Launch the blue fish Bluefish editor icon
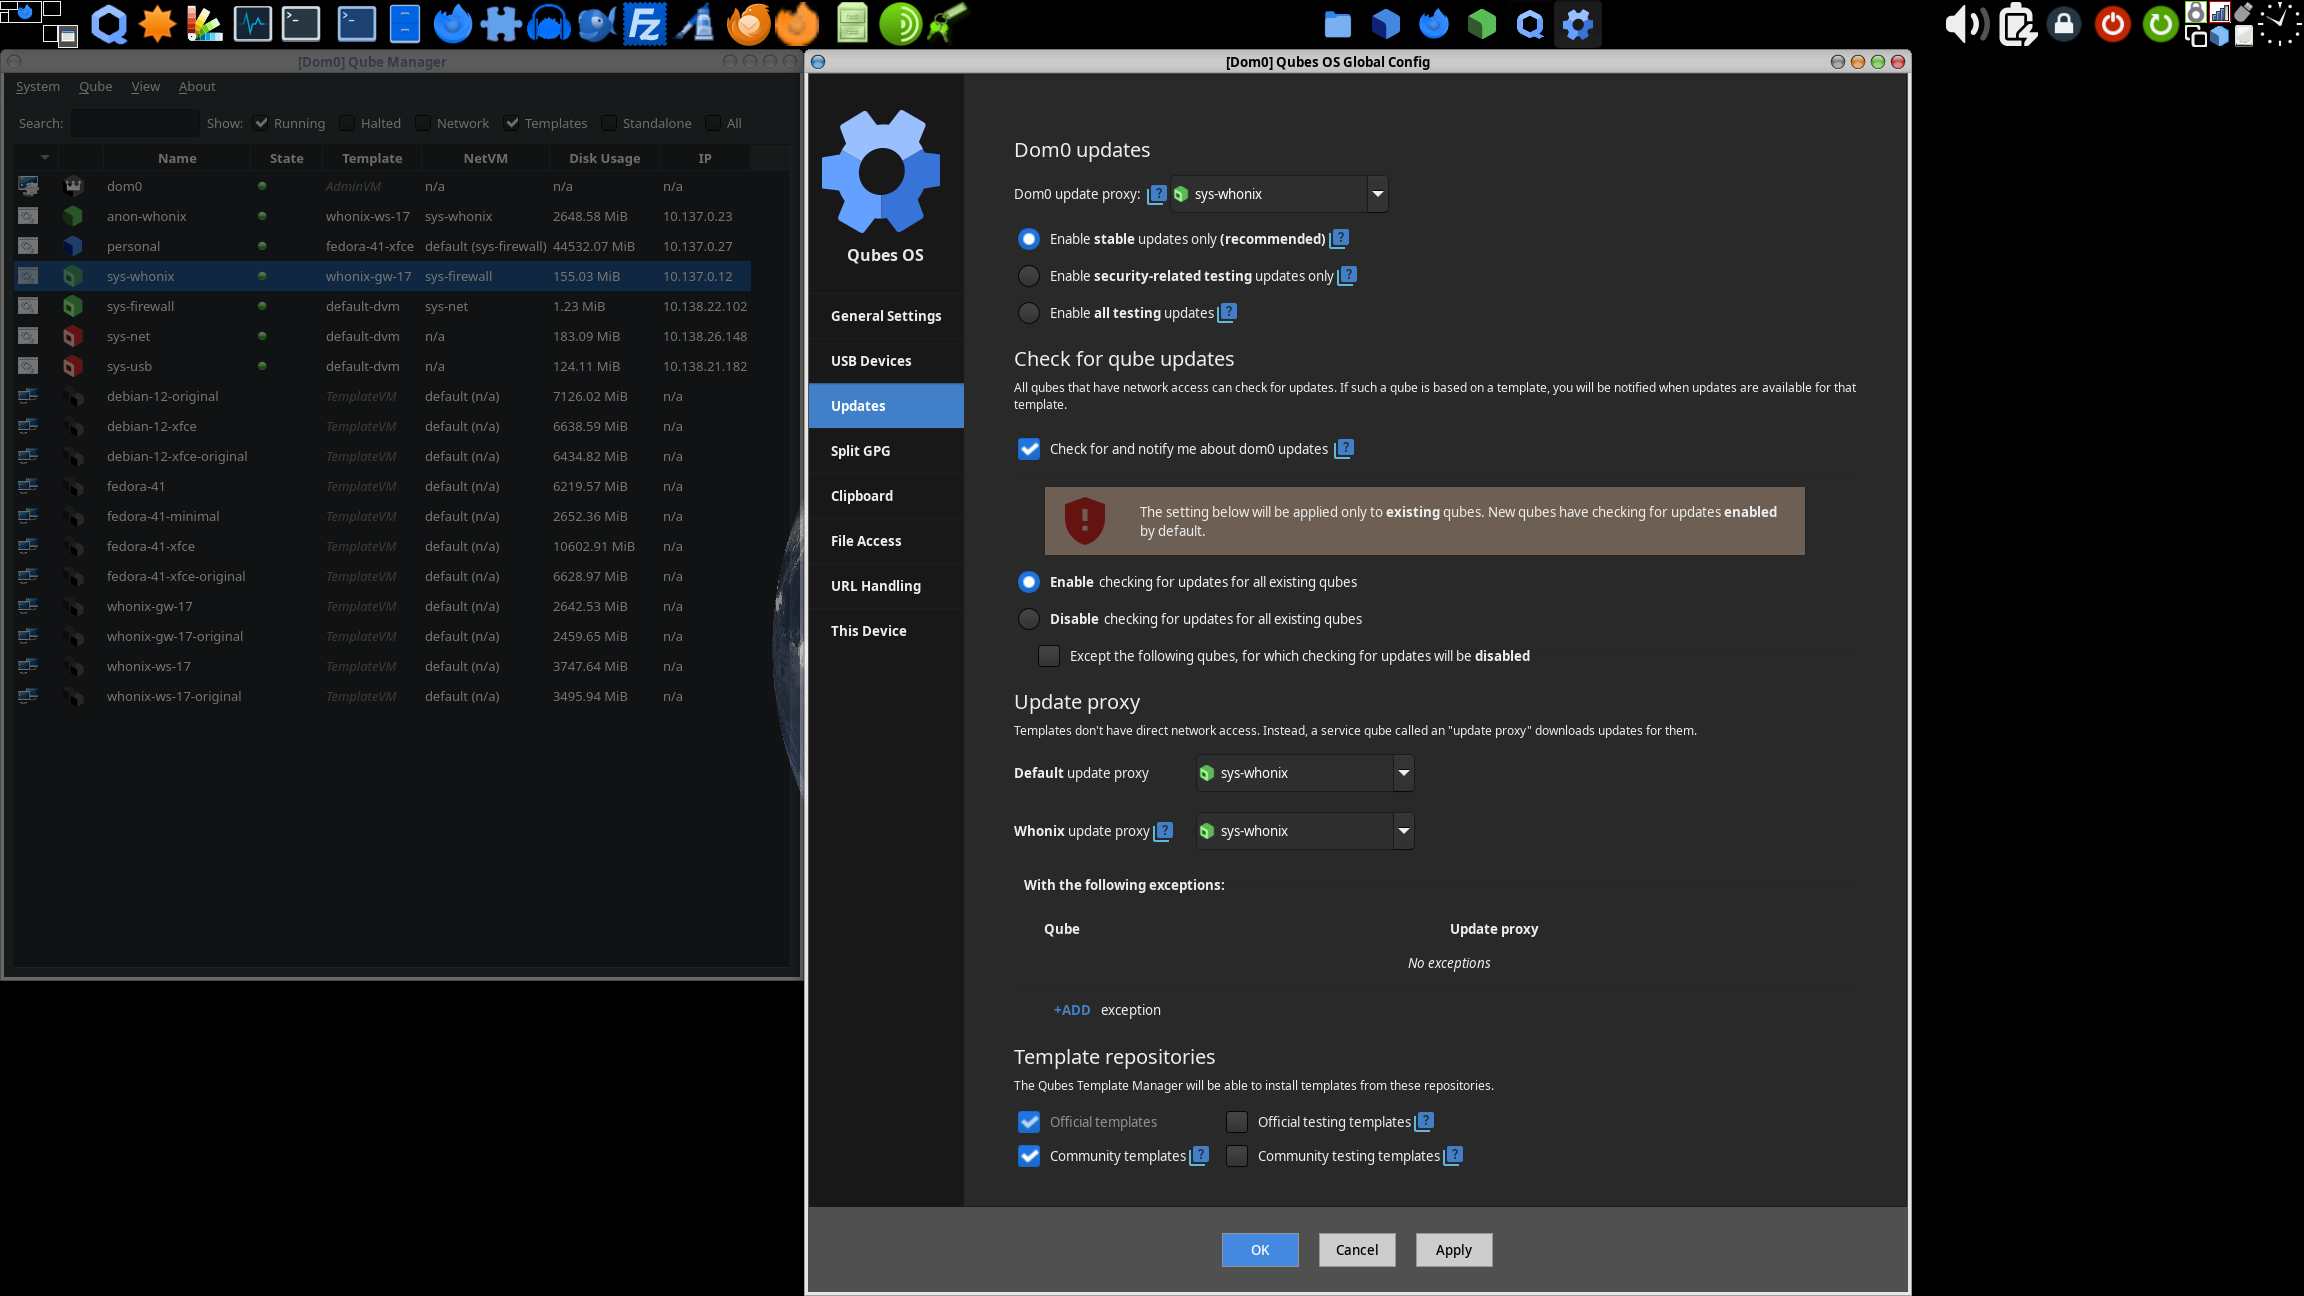Screen dimensions: 2304x1296 pos(597,24)
